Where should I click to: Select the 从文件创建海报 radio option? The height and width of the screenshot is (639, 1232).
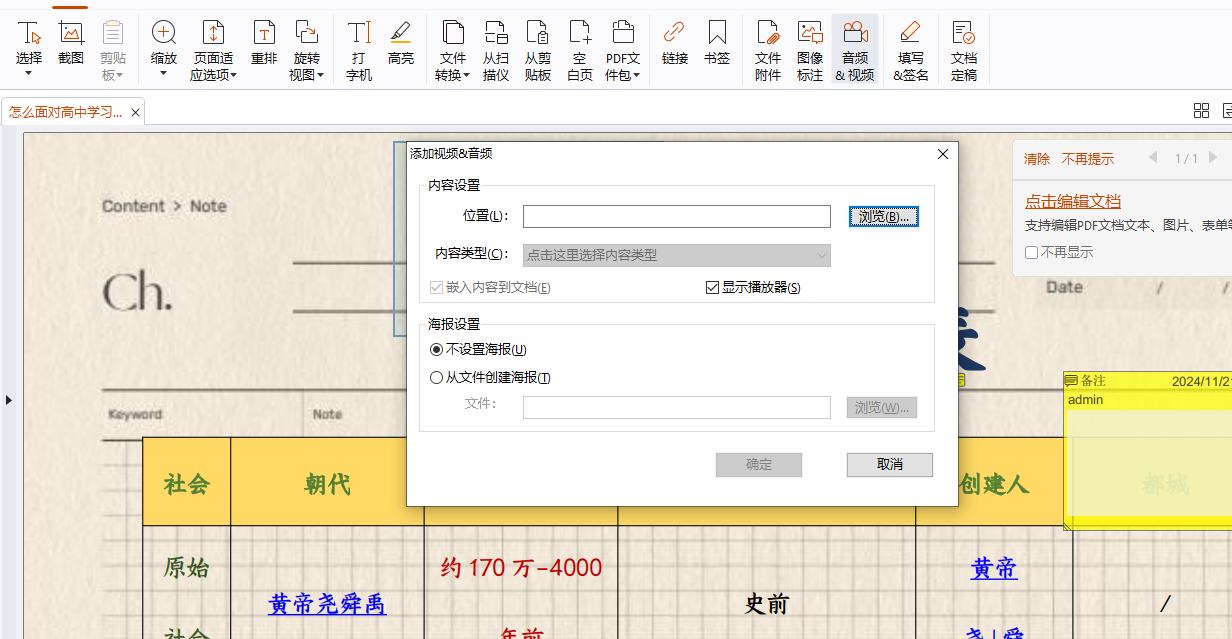tap(436, 378)
